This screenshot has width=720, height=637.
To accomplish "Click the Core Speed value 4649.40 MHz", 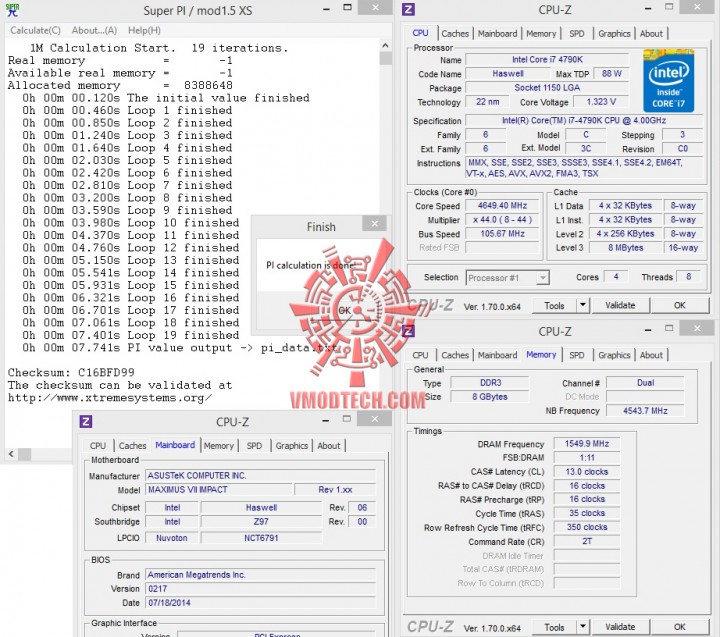I will point(502,205).
